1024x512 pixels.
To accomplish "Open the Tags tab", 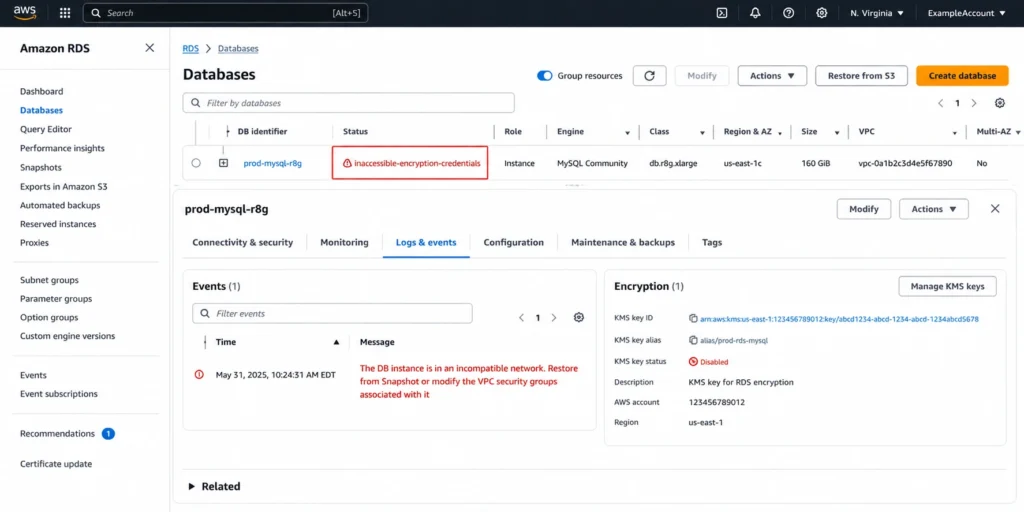I will pyautogui.click(x=712, y=242).
